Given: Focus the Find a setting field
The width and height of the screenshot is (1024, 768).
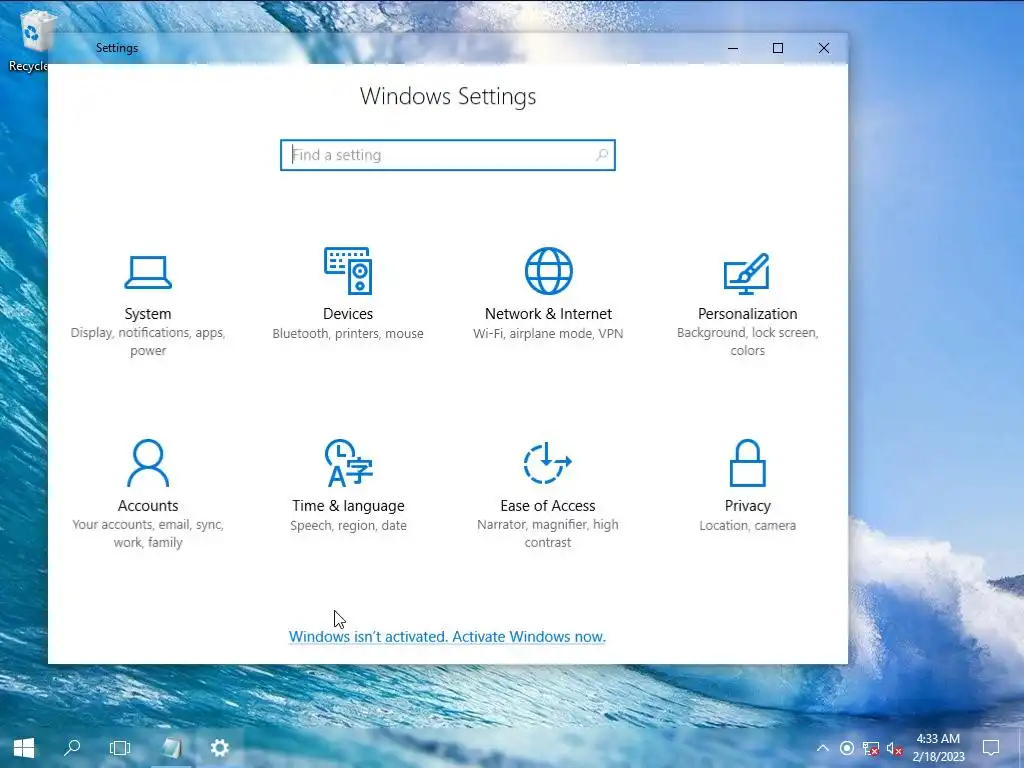Looking at the screenshot, I should click(x=448, y=155).
